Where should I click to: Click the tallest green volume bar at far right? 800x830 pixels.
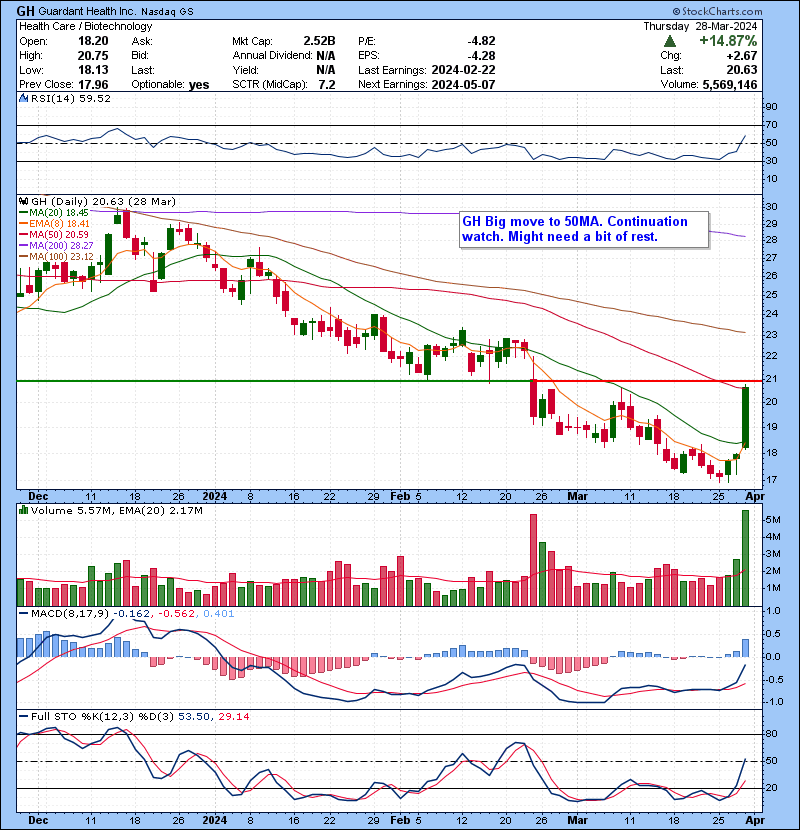pos(745,558)
